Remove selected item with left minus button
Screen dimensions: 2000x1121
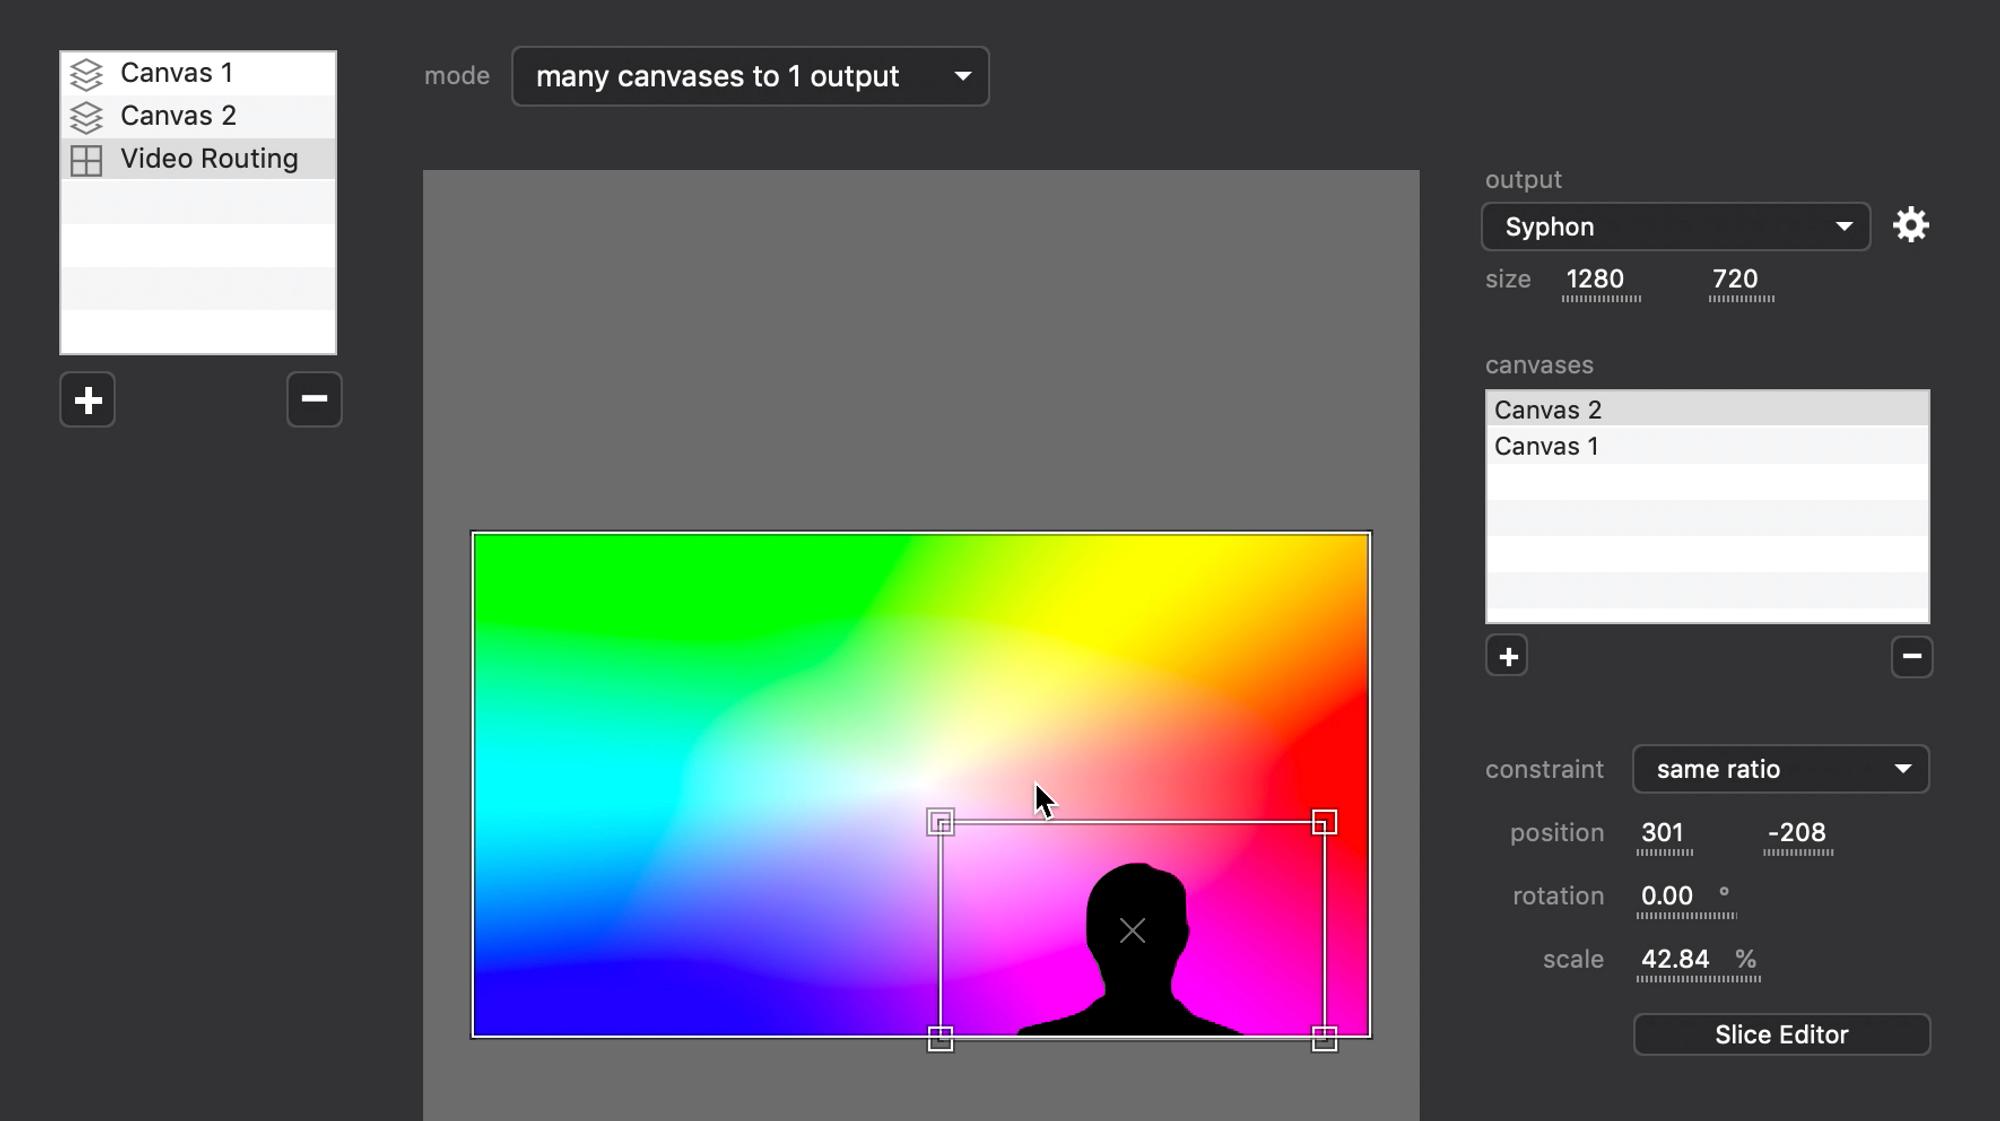click(x=314, y=400)
